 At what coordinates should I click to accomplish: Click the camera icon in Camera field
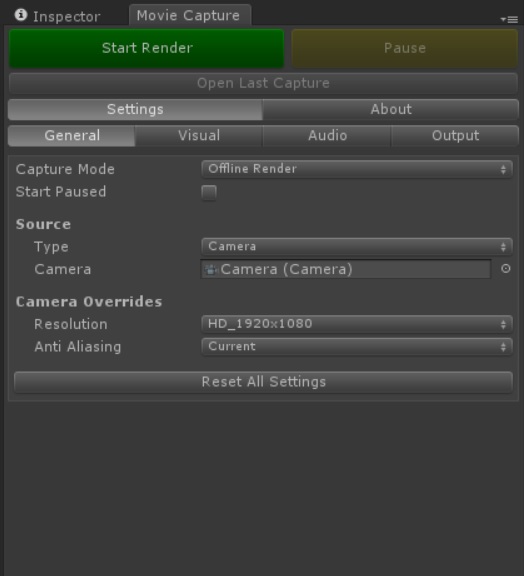pos(211,270)
